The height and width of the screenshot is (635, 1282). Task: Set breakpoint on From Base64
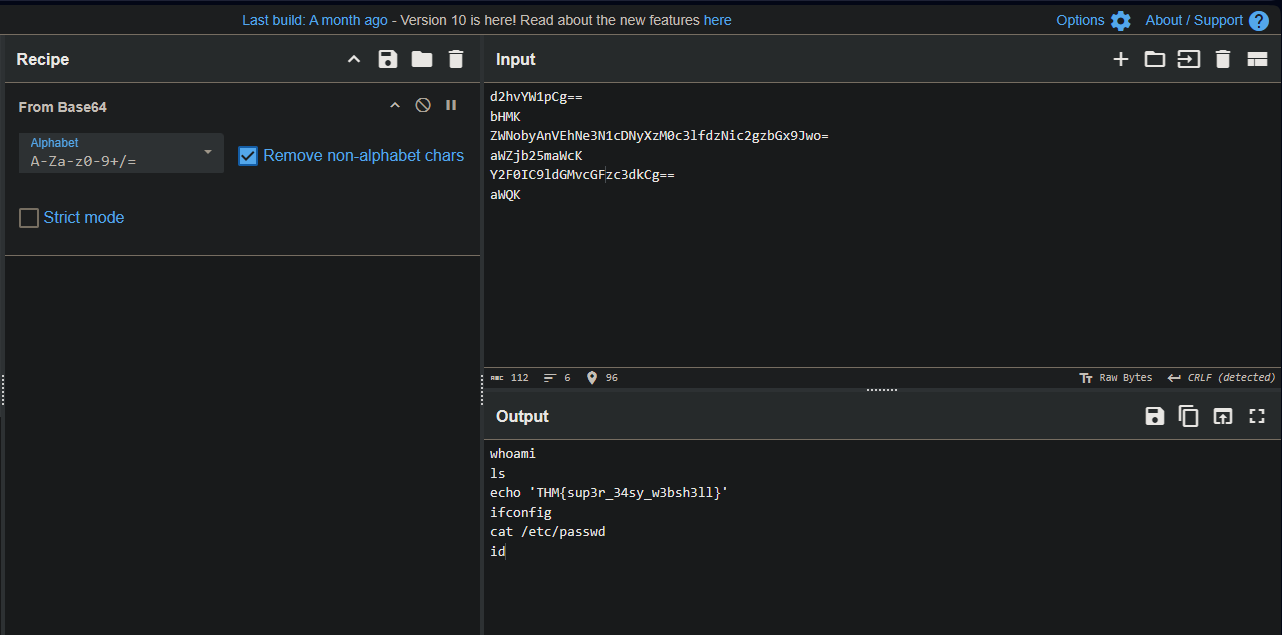[x=451, y=106]
